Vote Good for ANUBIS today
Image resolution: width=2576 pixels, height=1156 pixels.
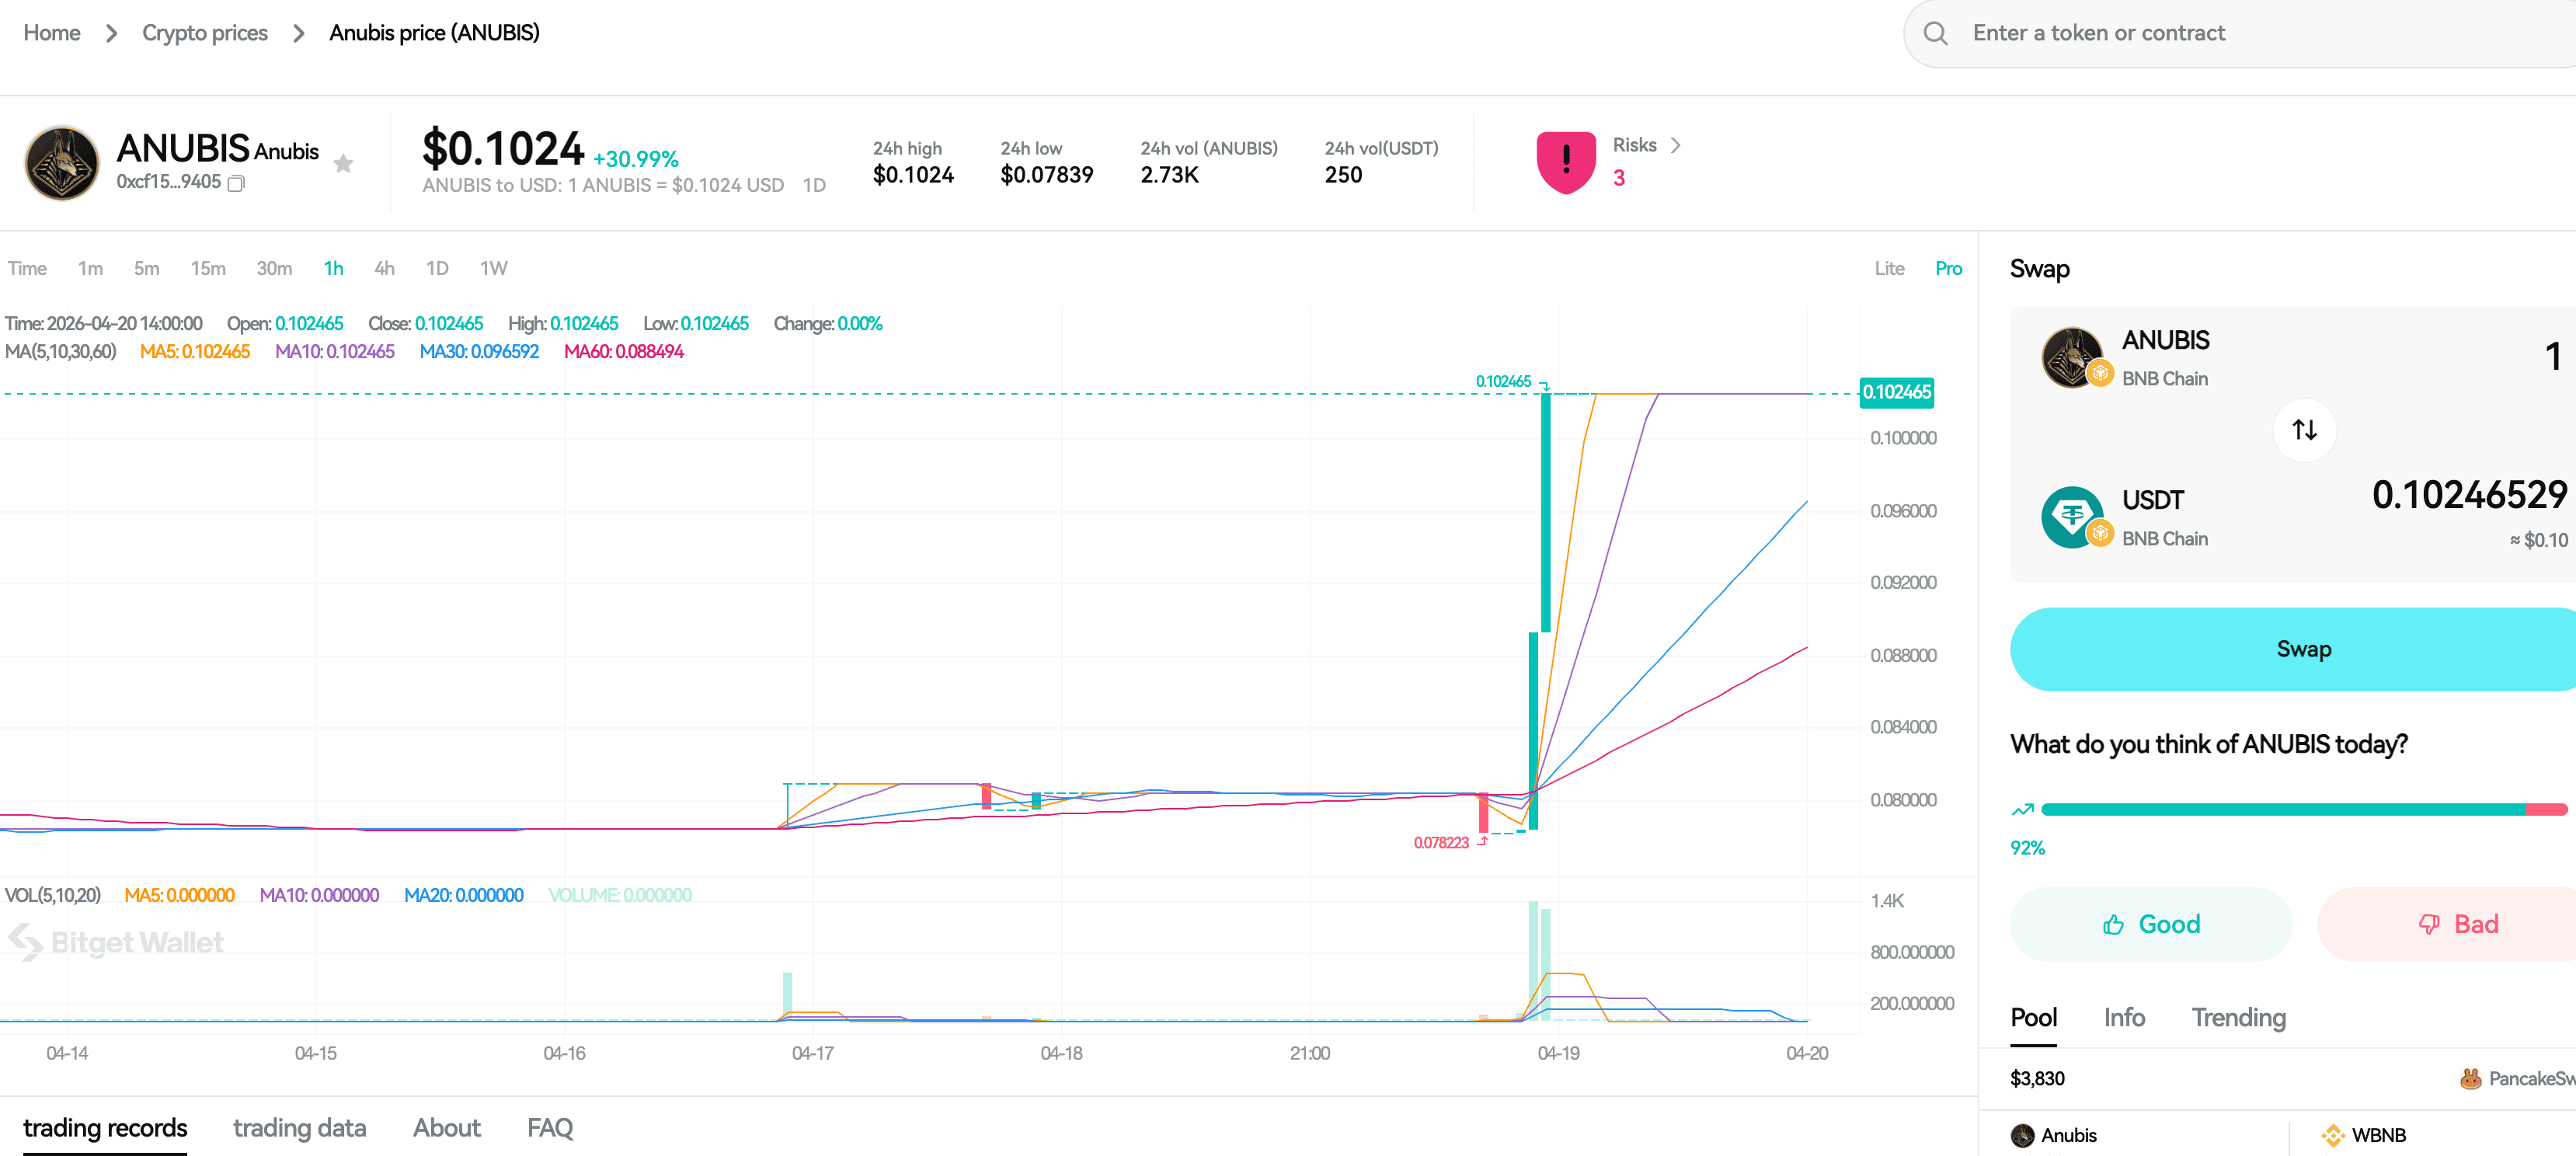point(2150,924)
